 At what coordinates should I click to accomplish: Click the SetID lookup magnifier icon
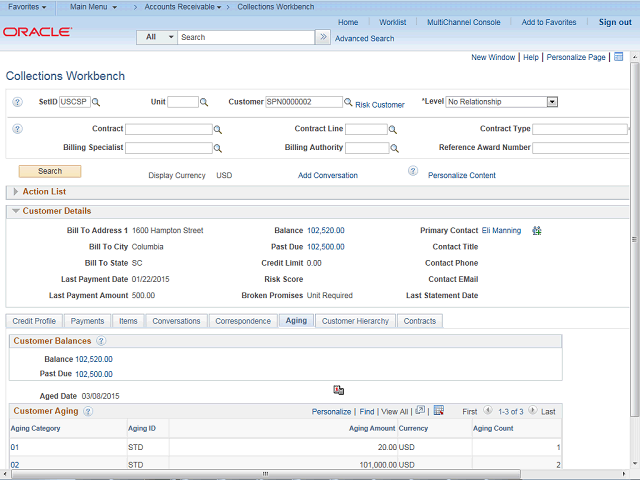pos(96,102)
